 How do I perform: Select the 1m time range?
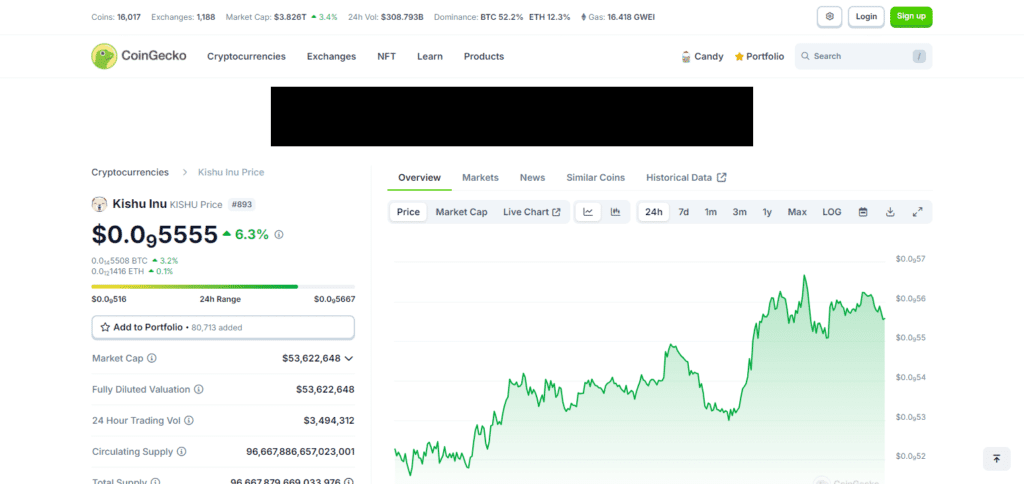[x=711, y=212]
